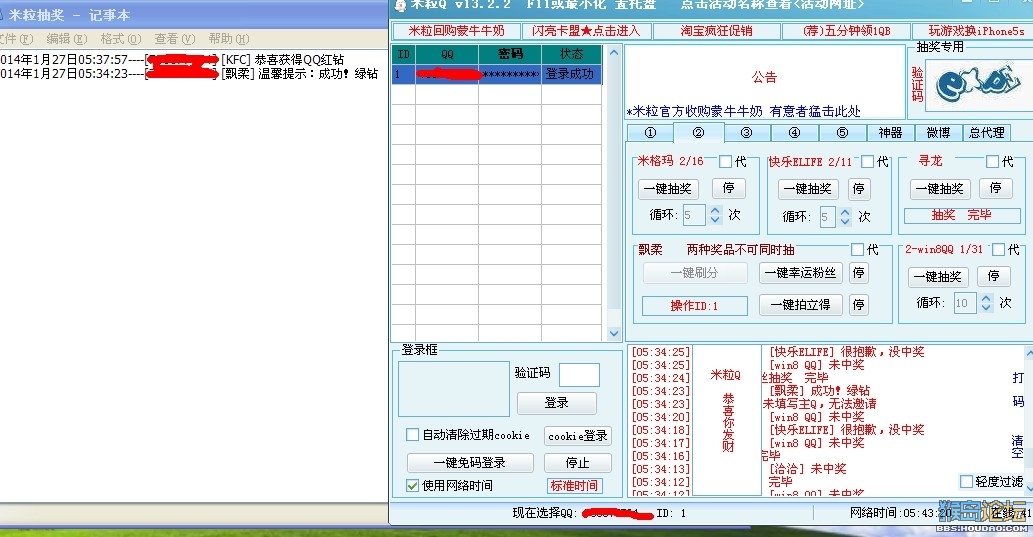Image resolution: width=1033 pixels, height=537 pixels.
Task: Open the 神器 tab
Action: pyautogui.click(x=890, y=132)
